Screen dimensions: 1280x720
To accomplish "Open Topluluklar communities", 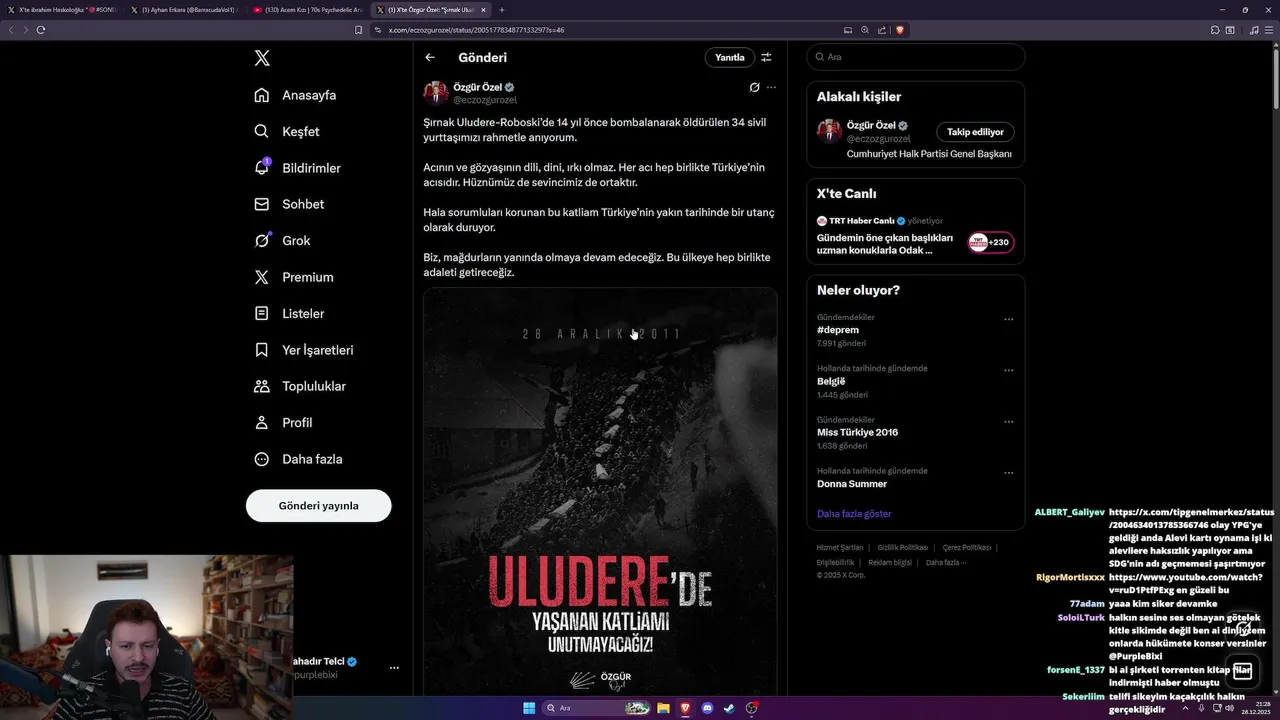I will [x=300, y=386].
